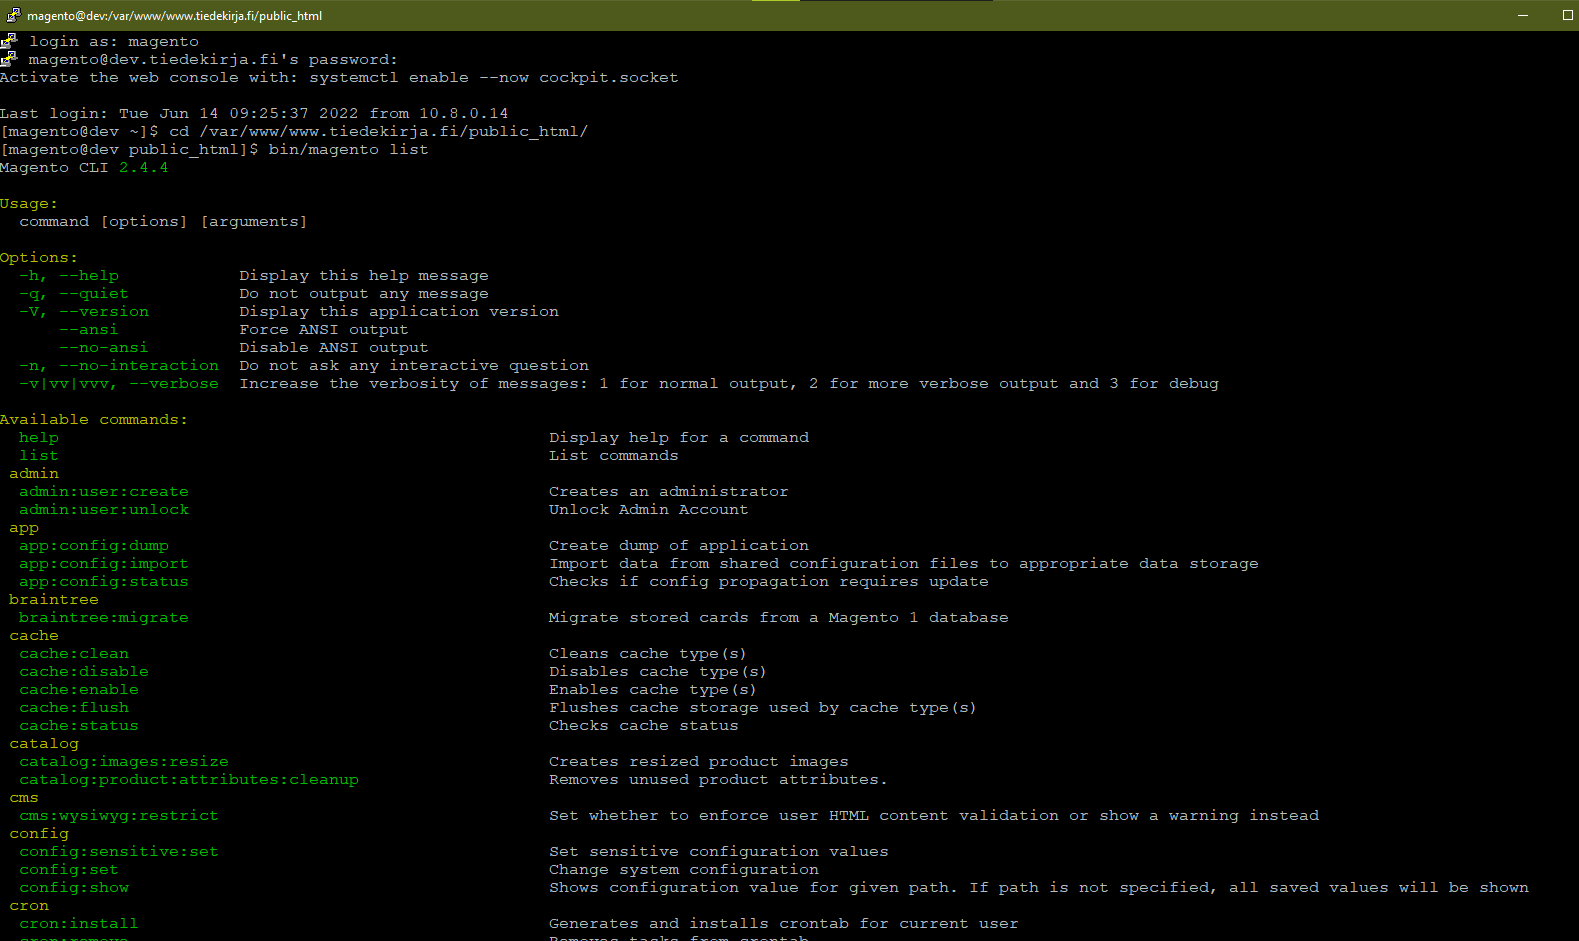Click 'admin:user:create' command
The width and height of the screenshot is (1579, 941).
click(x=104, y=492)
